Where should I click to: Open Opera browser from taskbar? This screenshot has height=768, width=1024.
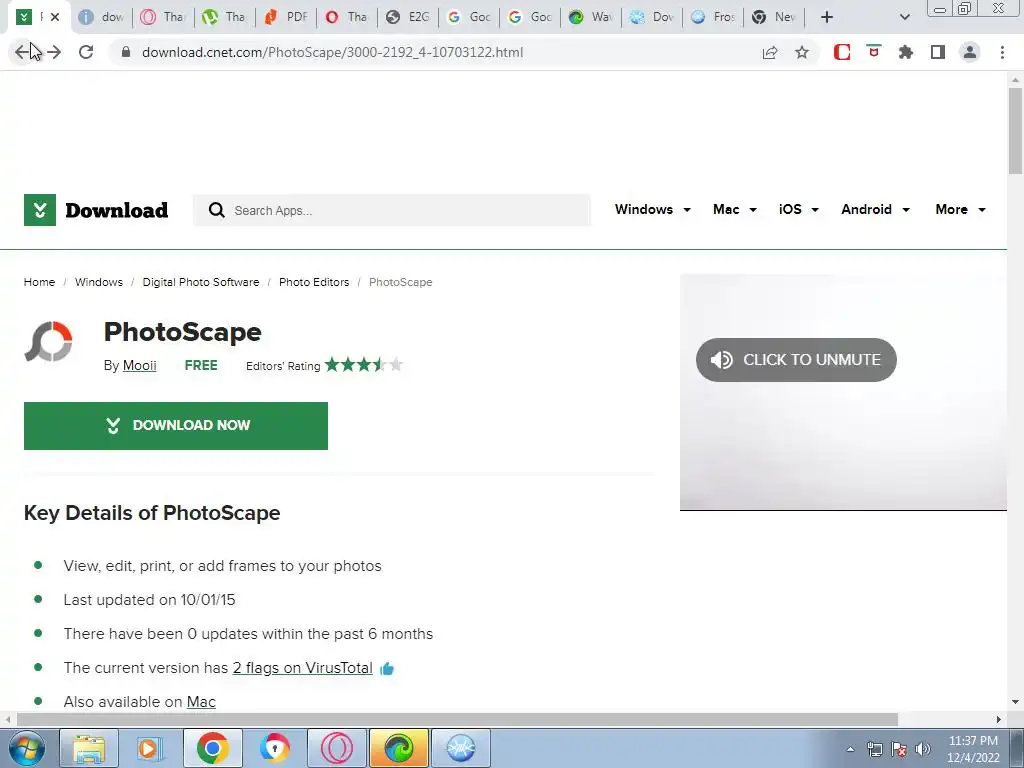(x=337, y=748)
